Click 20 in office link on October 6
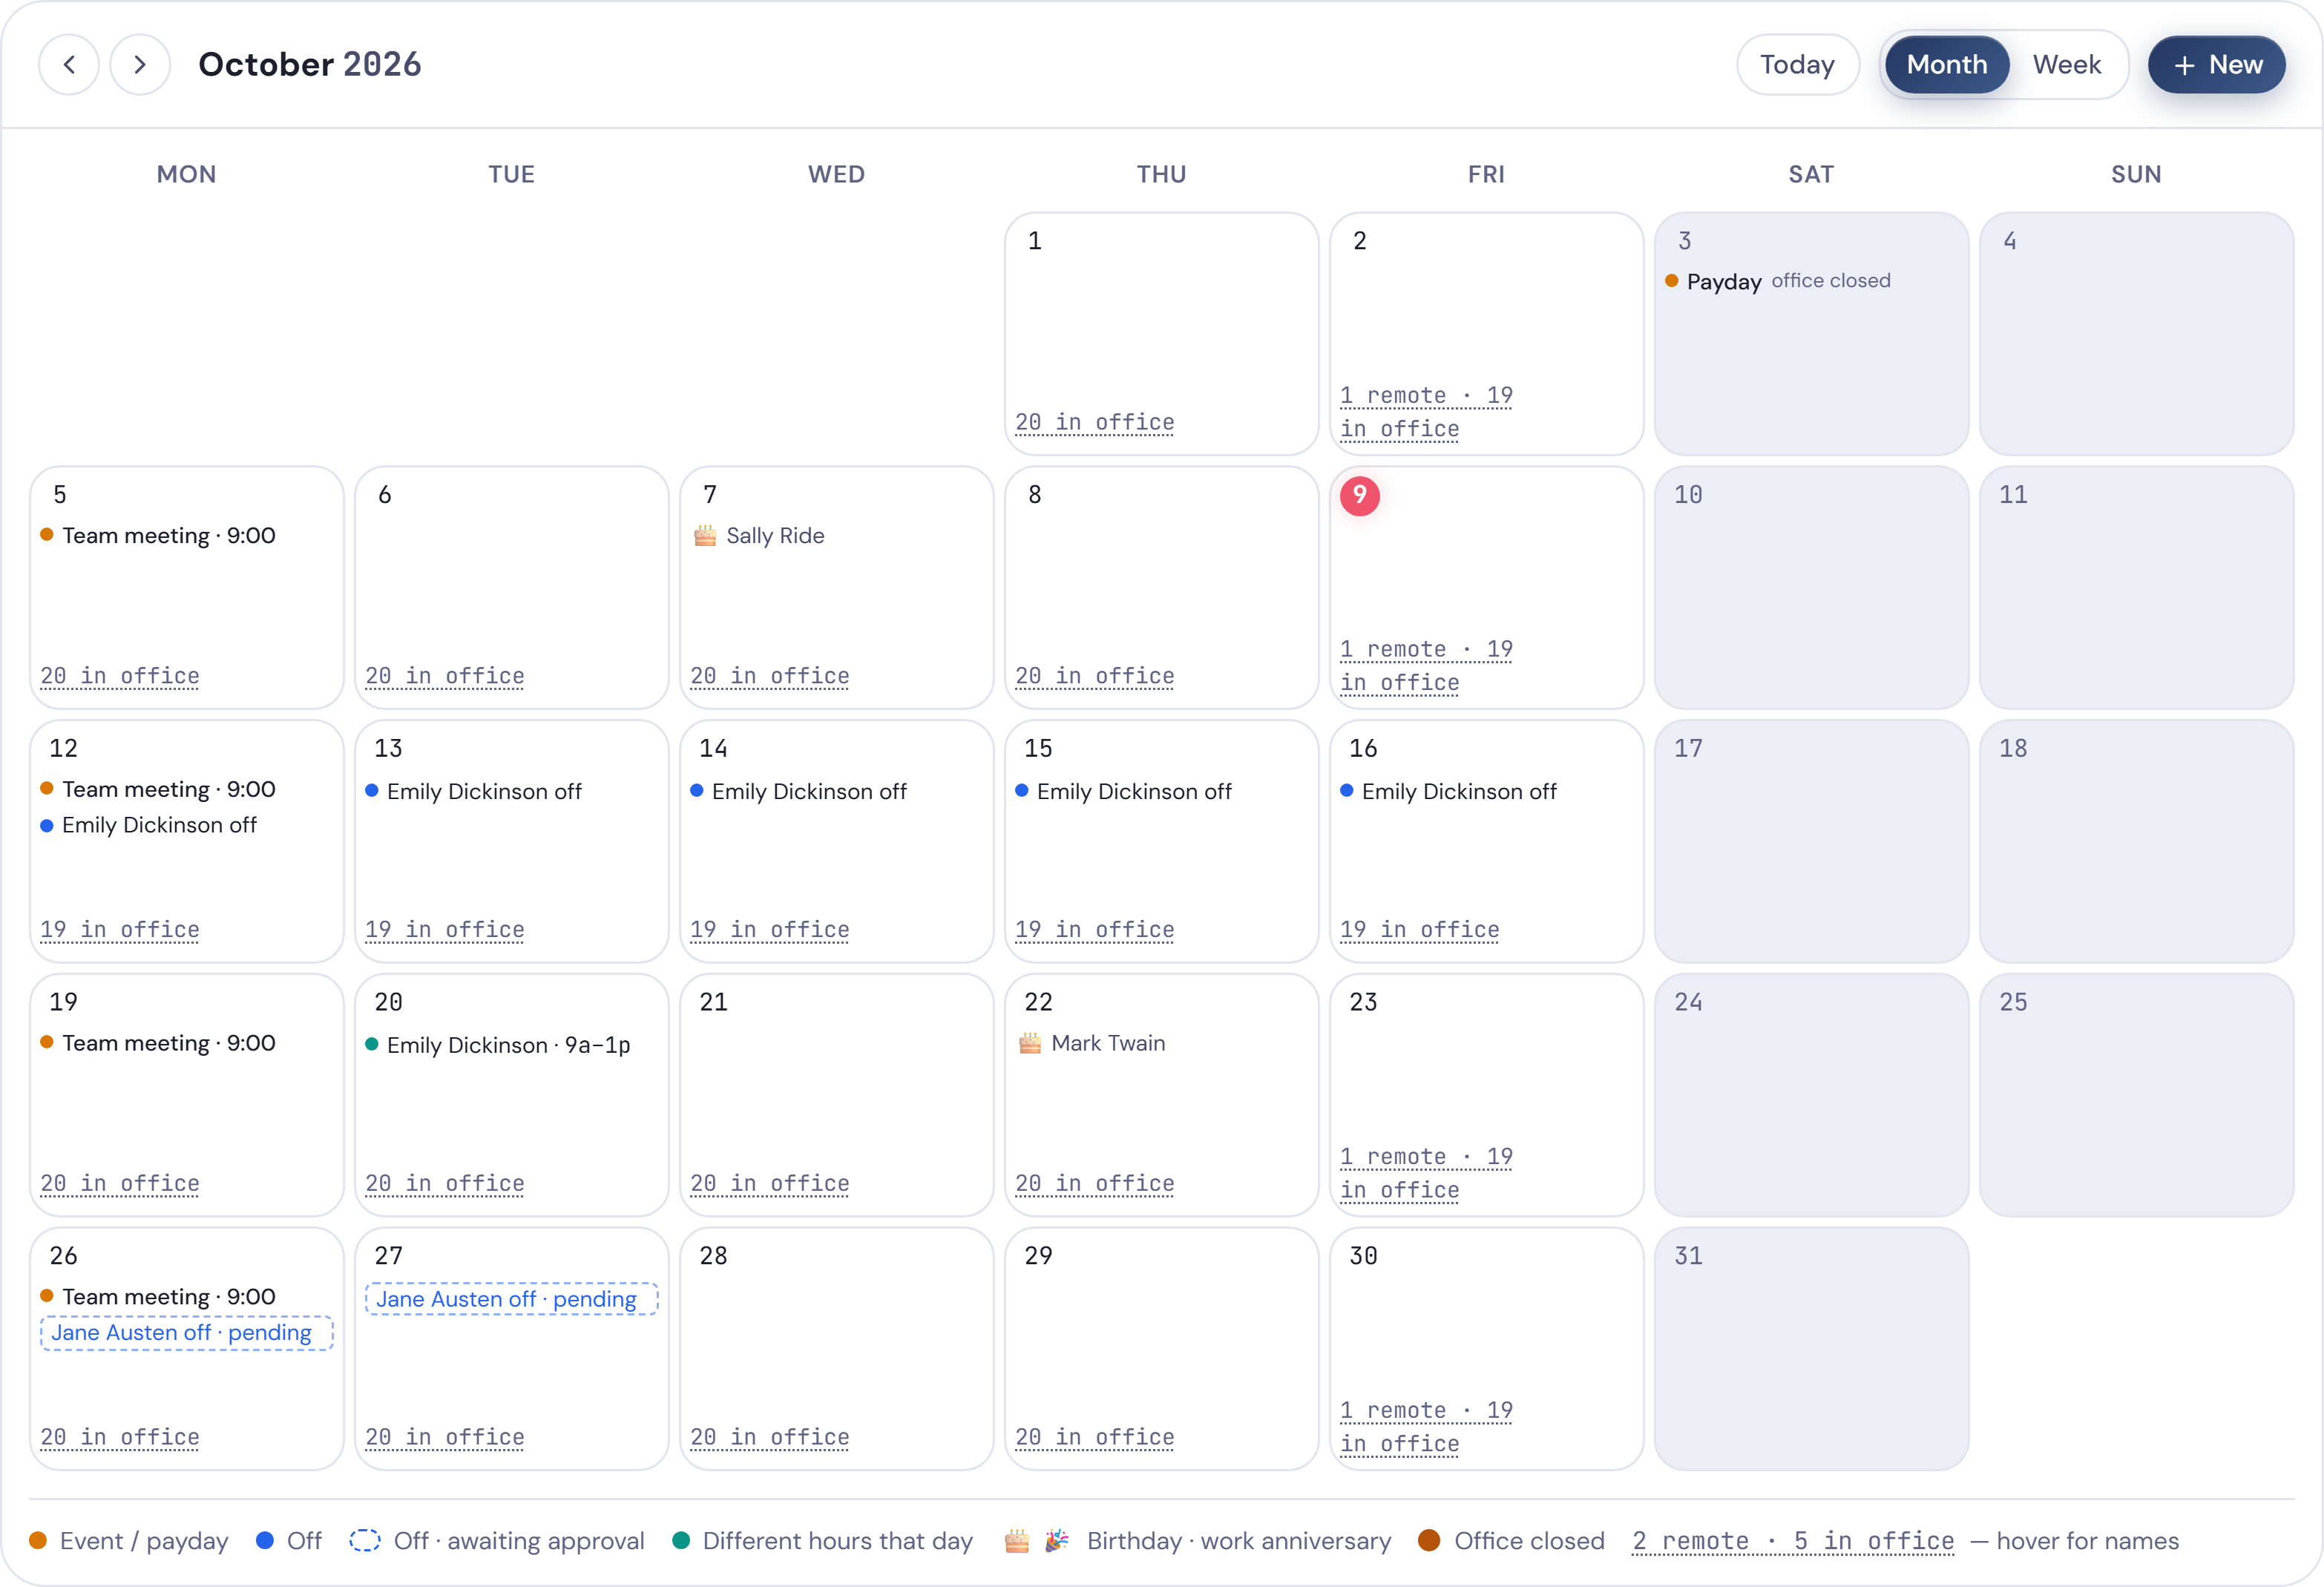This screenshot has width=2324, height=1587. click(x=445, y=676)
